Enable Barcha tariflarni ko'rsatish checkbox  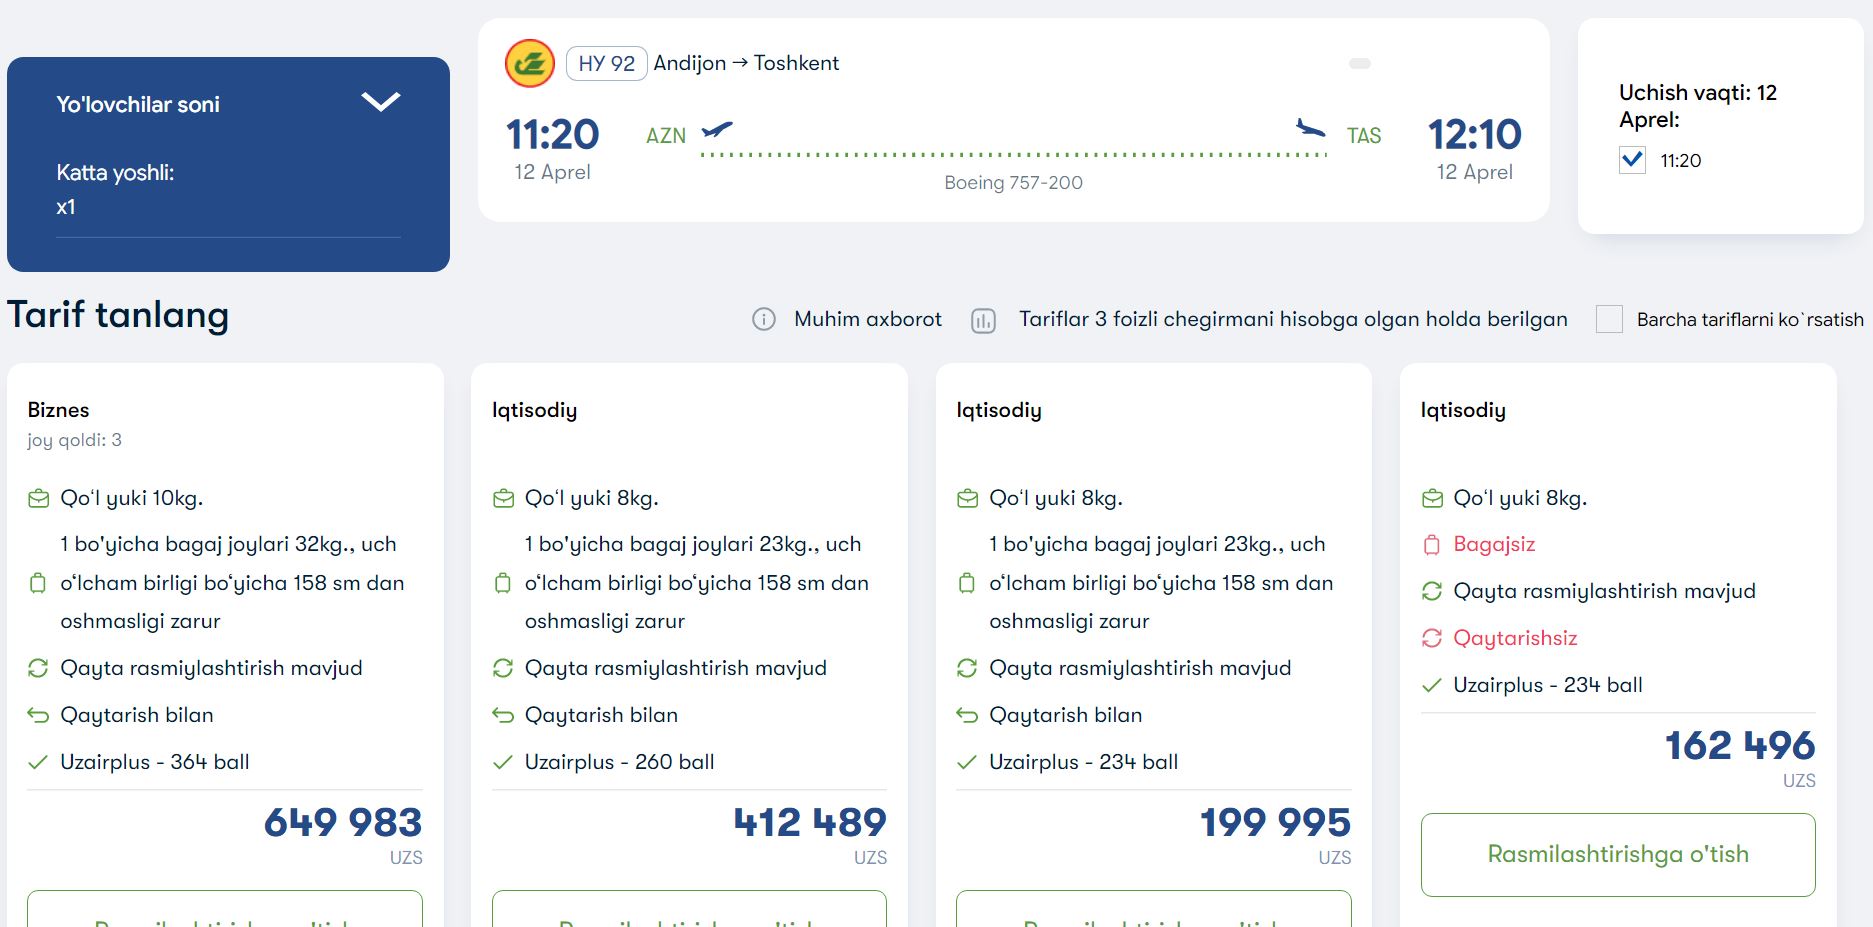tap(1609, 319)
